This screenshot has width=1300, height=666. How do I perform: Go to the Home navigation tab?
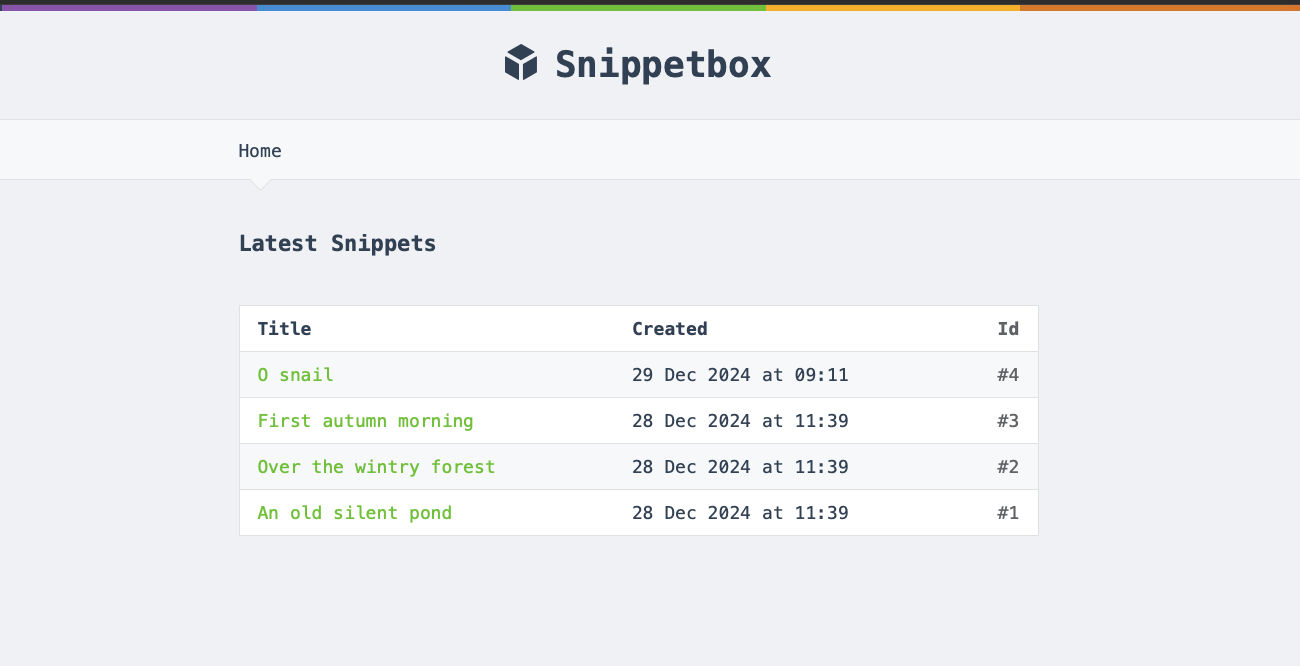tap(260, 151)
